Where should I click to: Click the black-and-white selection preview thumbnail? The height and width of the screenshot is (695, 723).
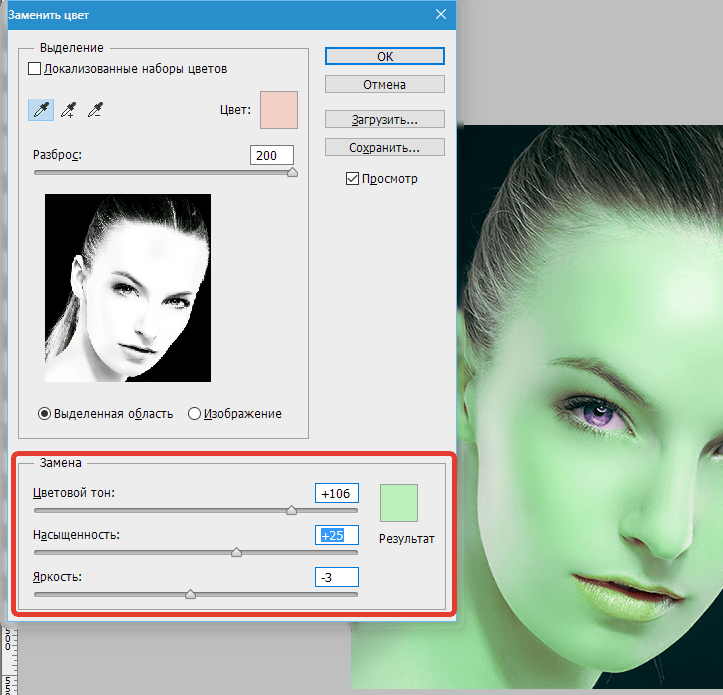coord(128,288)
